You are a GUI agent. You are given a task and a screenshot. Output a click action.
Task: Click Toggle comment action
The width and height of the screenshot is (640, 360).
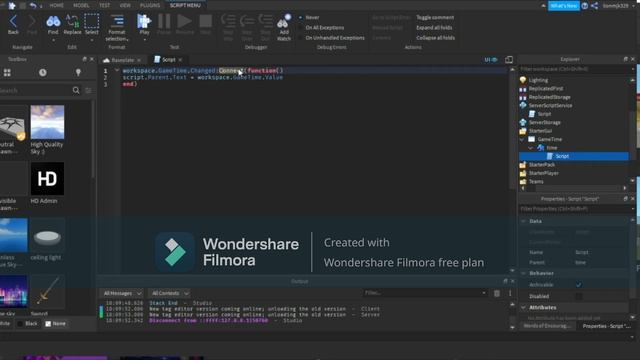click(x=435, y=18)
